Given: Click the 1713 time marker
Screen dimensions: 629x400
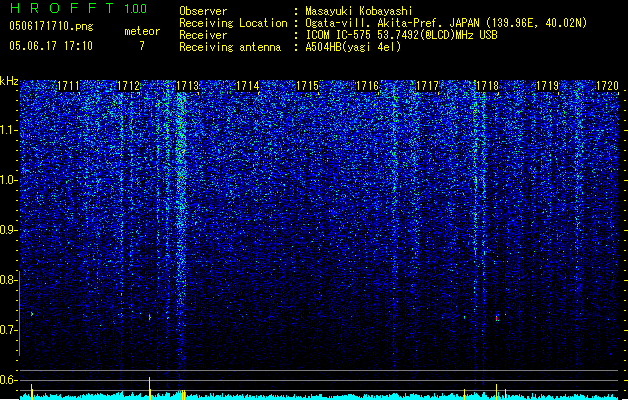Looking at the screenshot, I should tap(188, 86).
